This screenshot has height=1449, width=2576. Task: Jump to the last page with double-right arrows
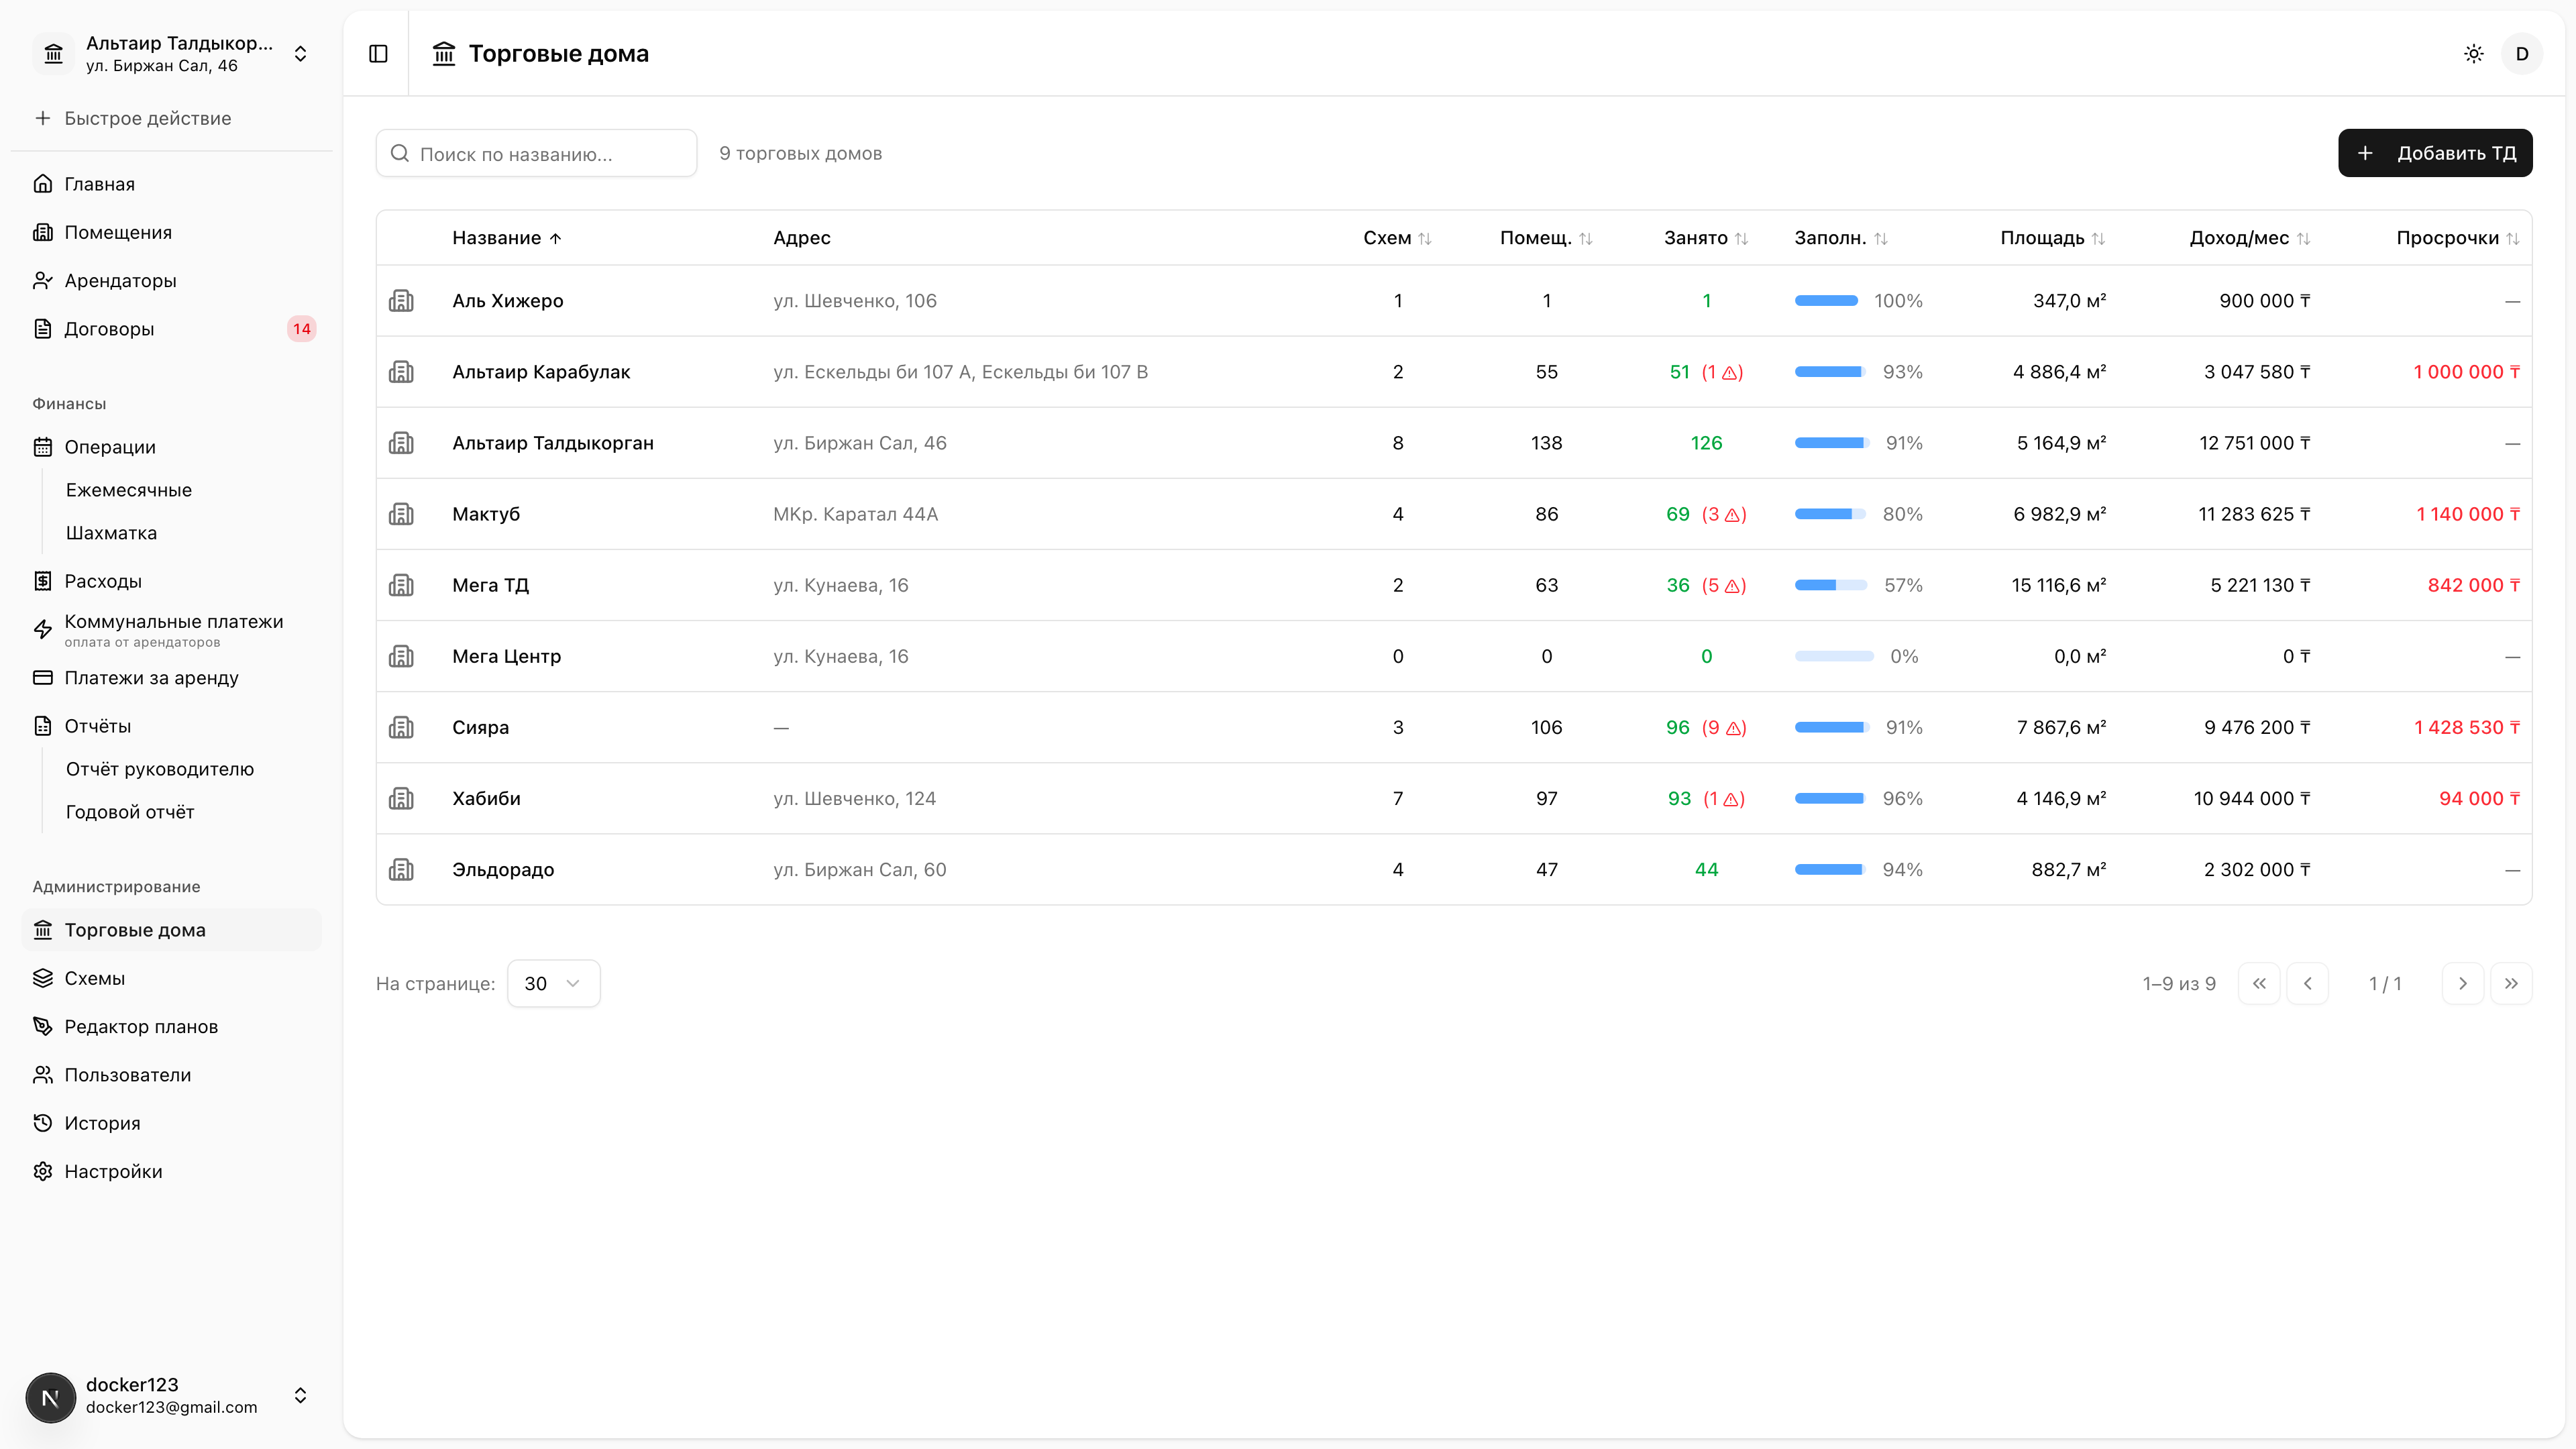click(2511, 983)
